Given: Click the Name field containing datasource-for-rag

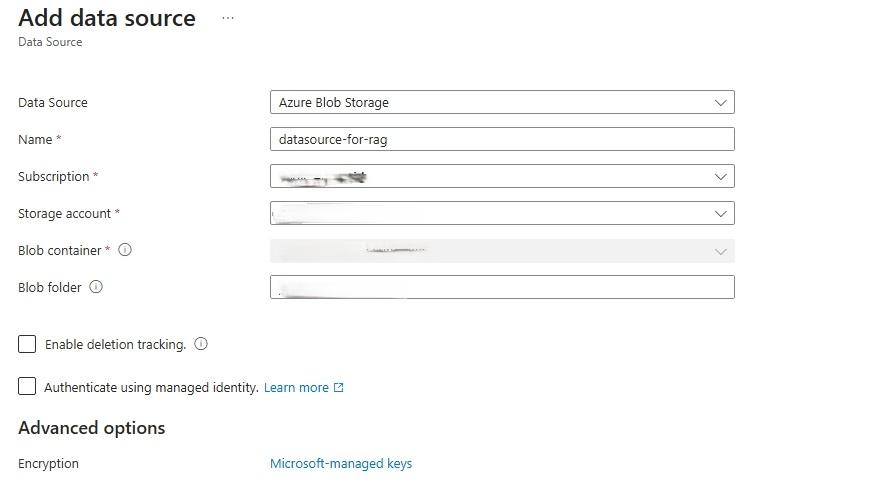Looking at the screenshot, I should (501, 139).
